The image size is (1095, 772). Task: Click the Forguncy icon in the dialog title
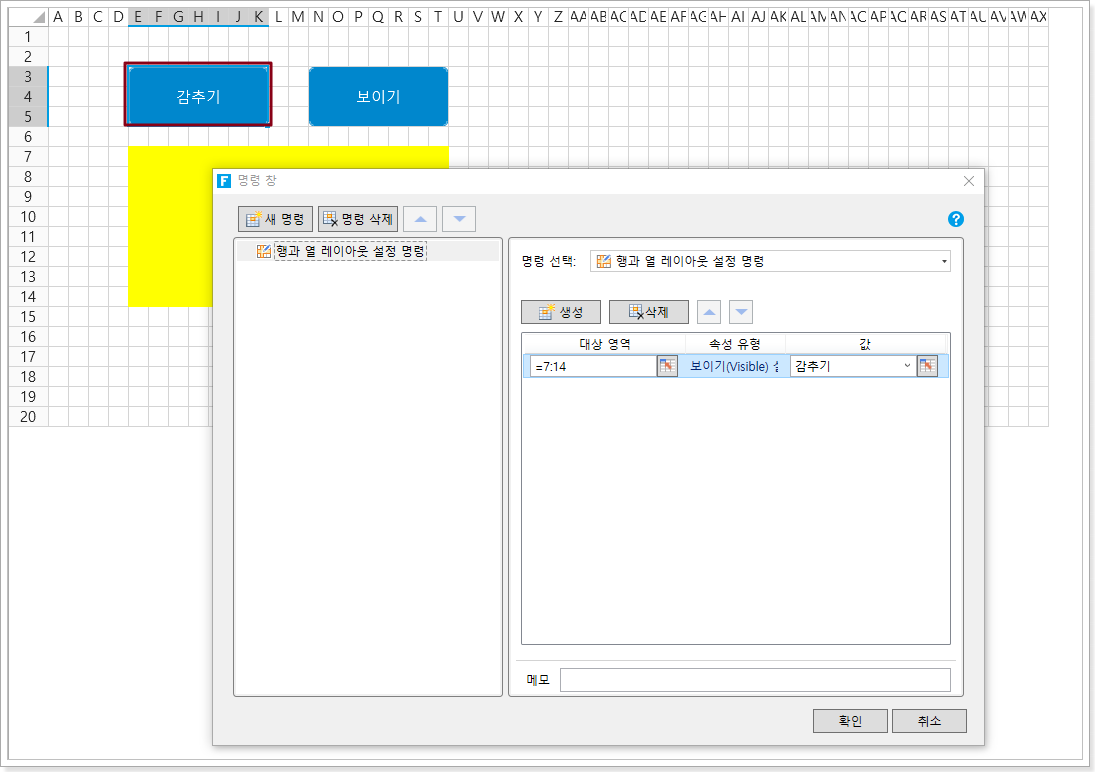click(x=223, y=181)
